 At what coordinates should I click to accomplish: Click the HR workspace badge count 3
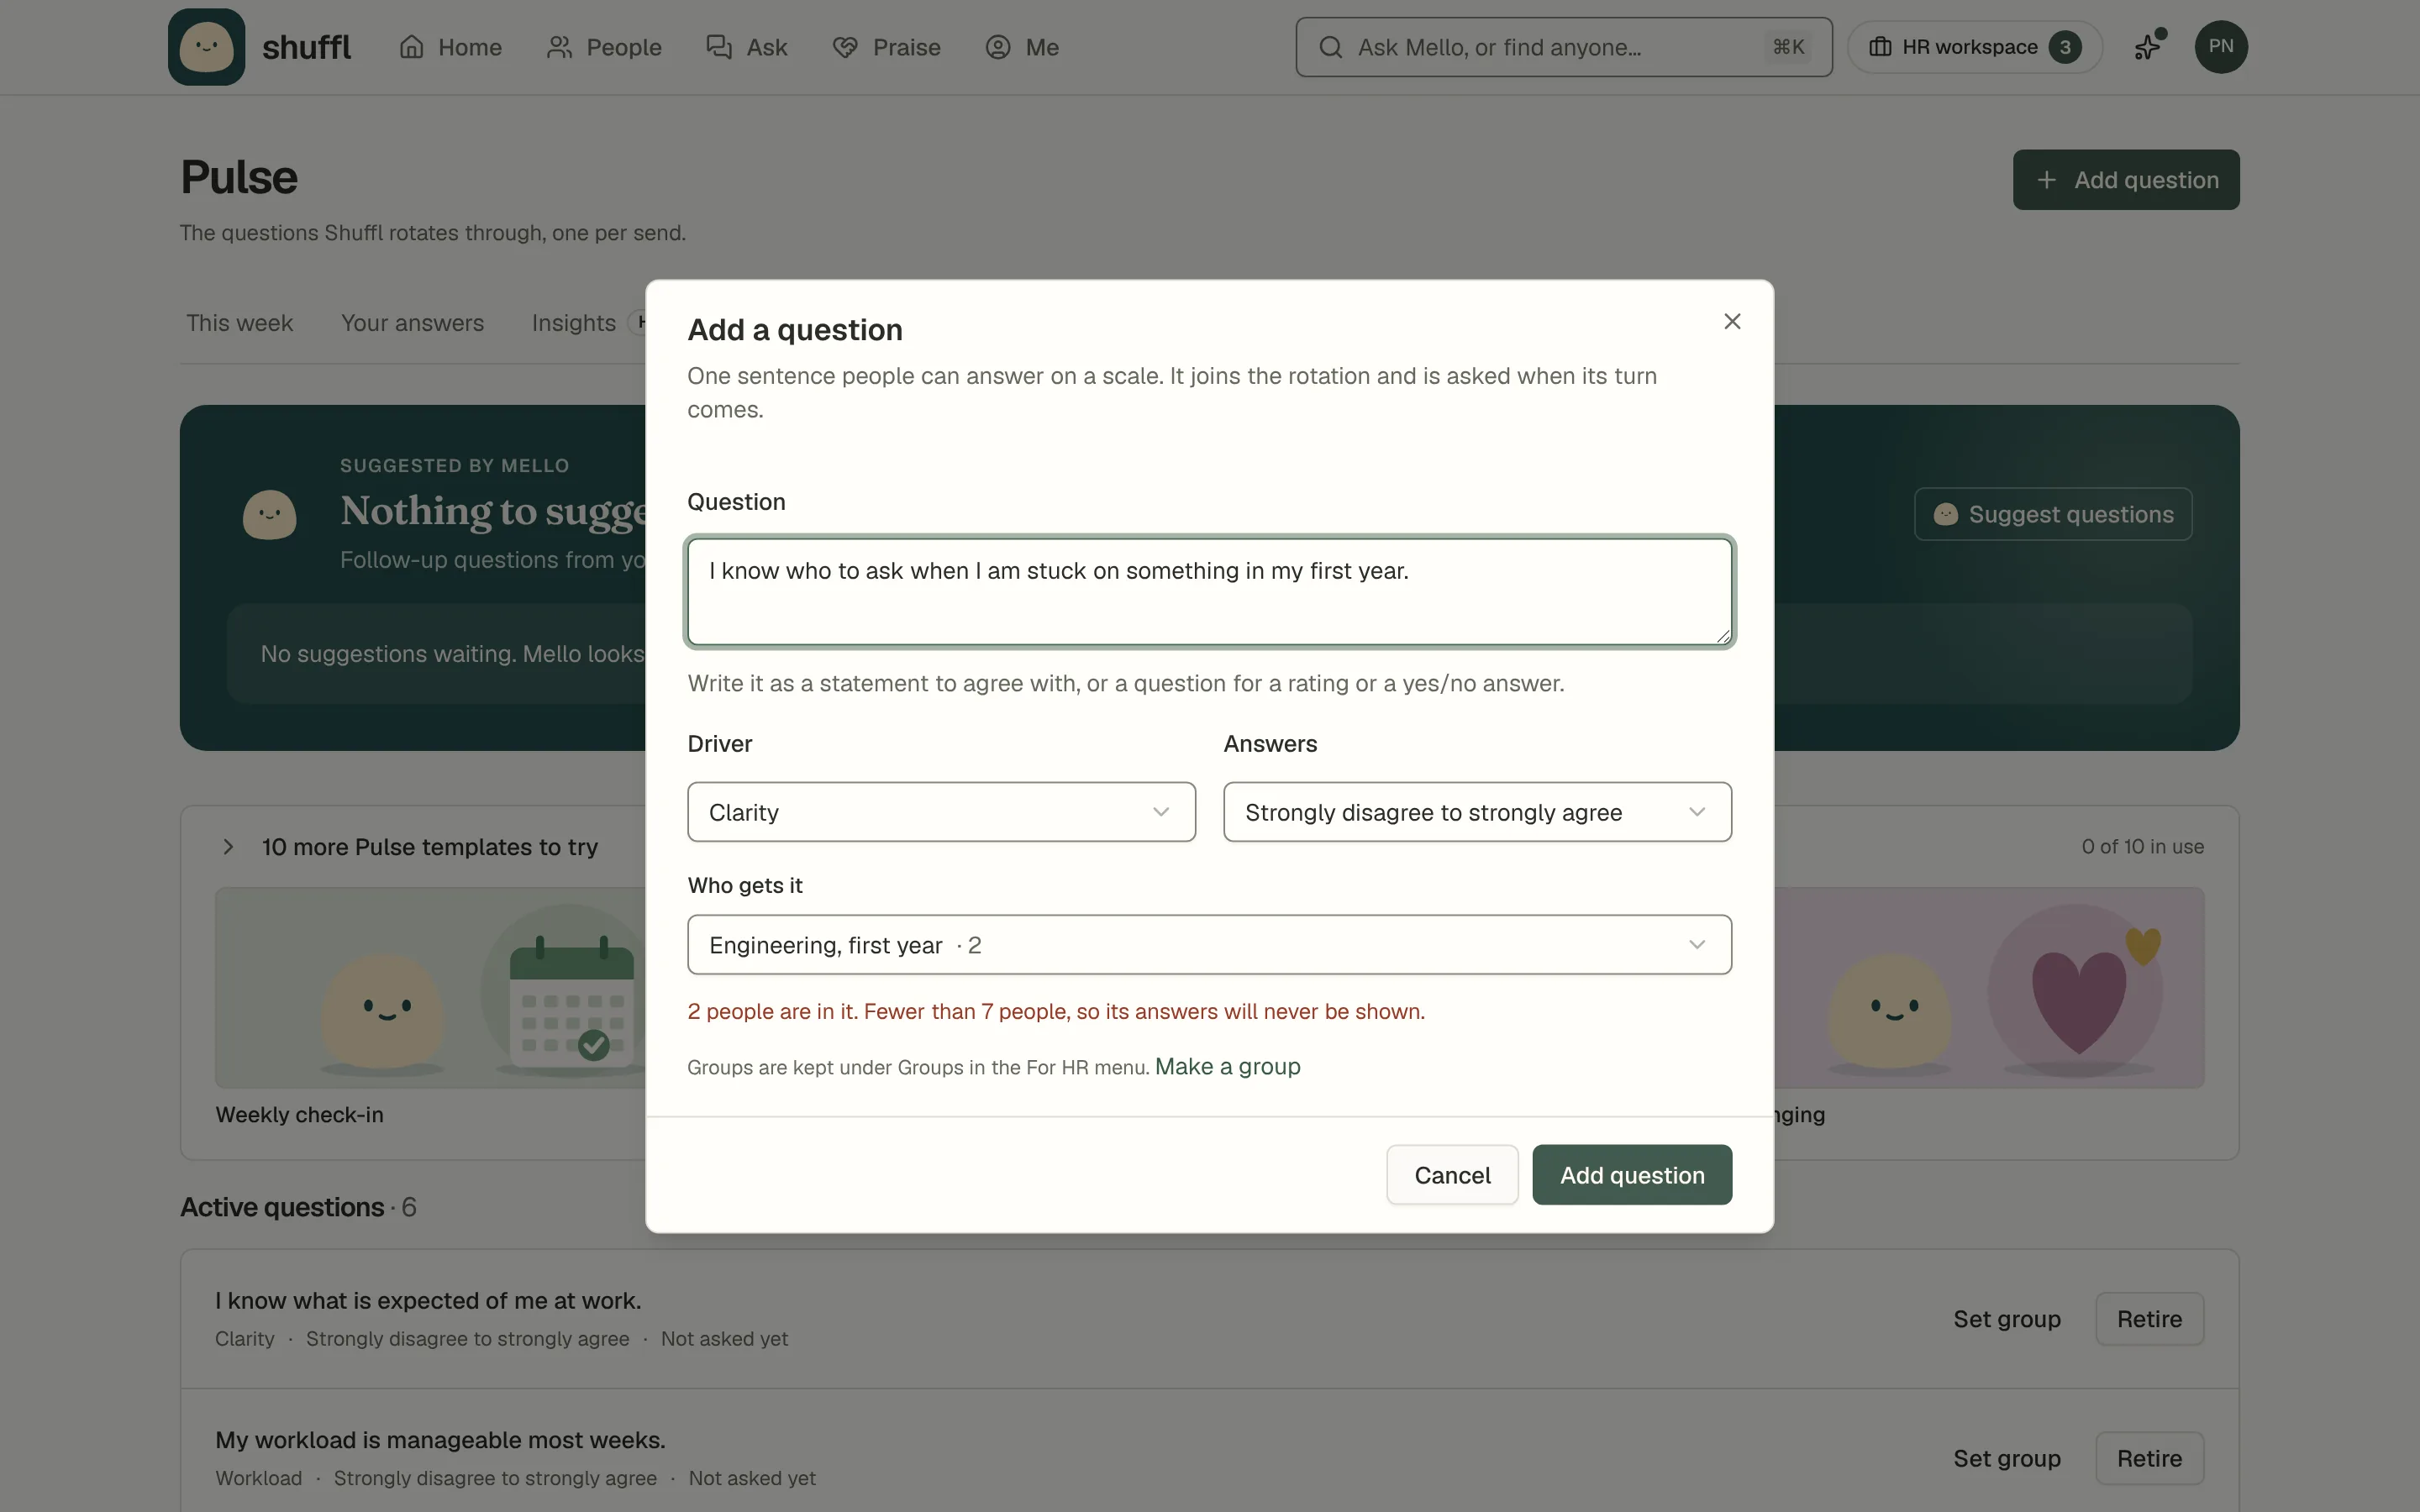(x=2065, y=47)
